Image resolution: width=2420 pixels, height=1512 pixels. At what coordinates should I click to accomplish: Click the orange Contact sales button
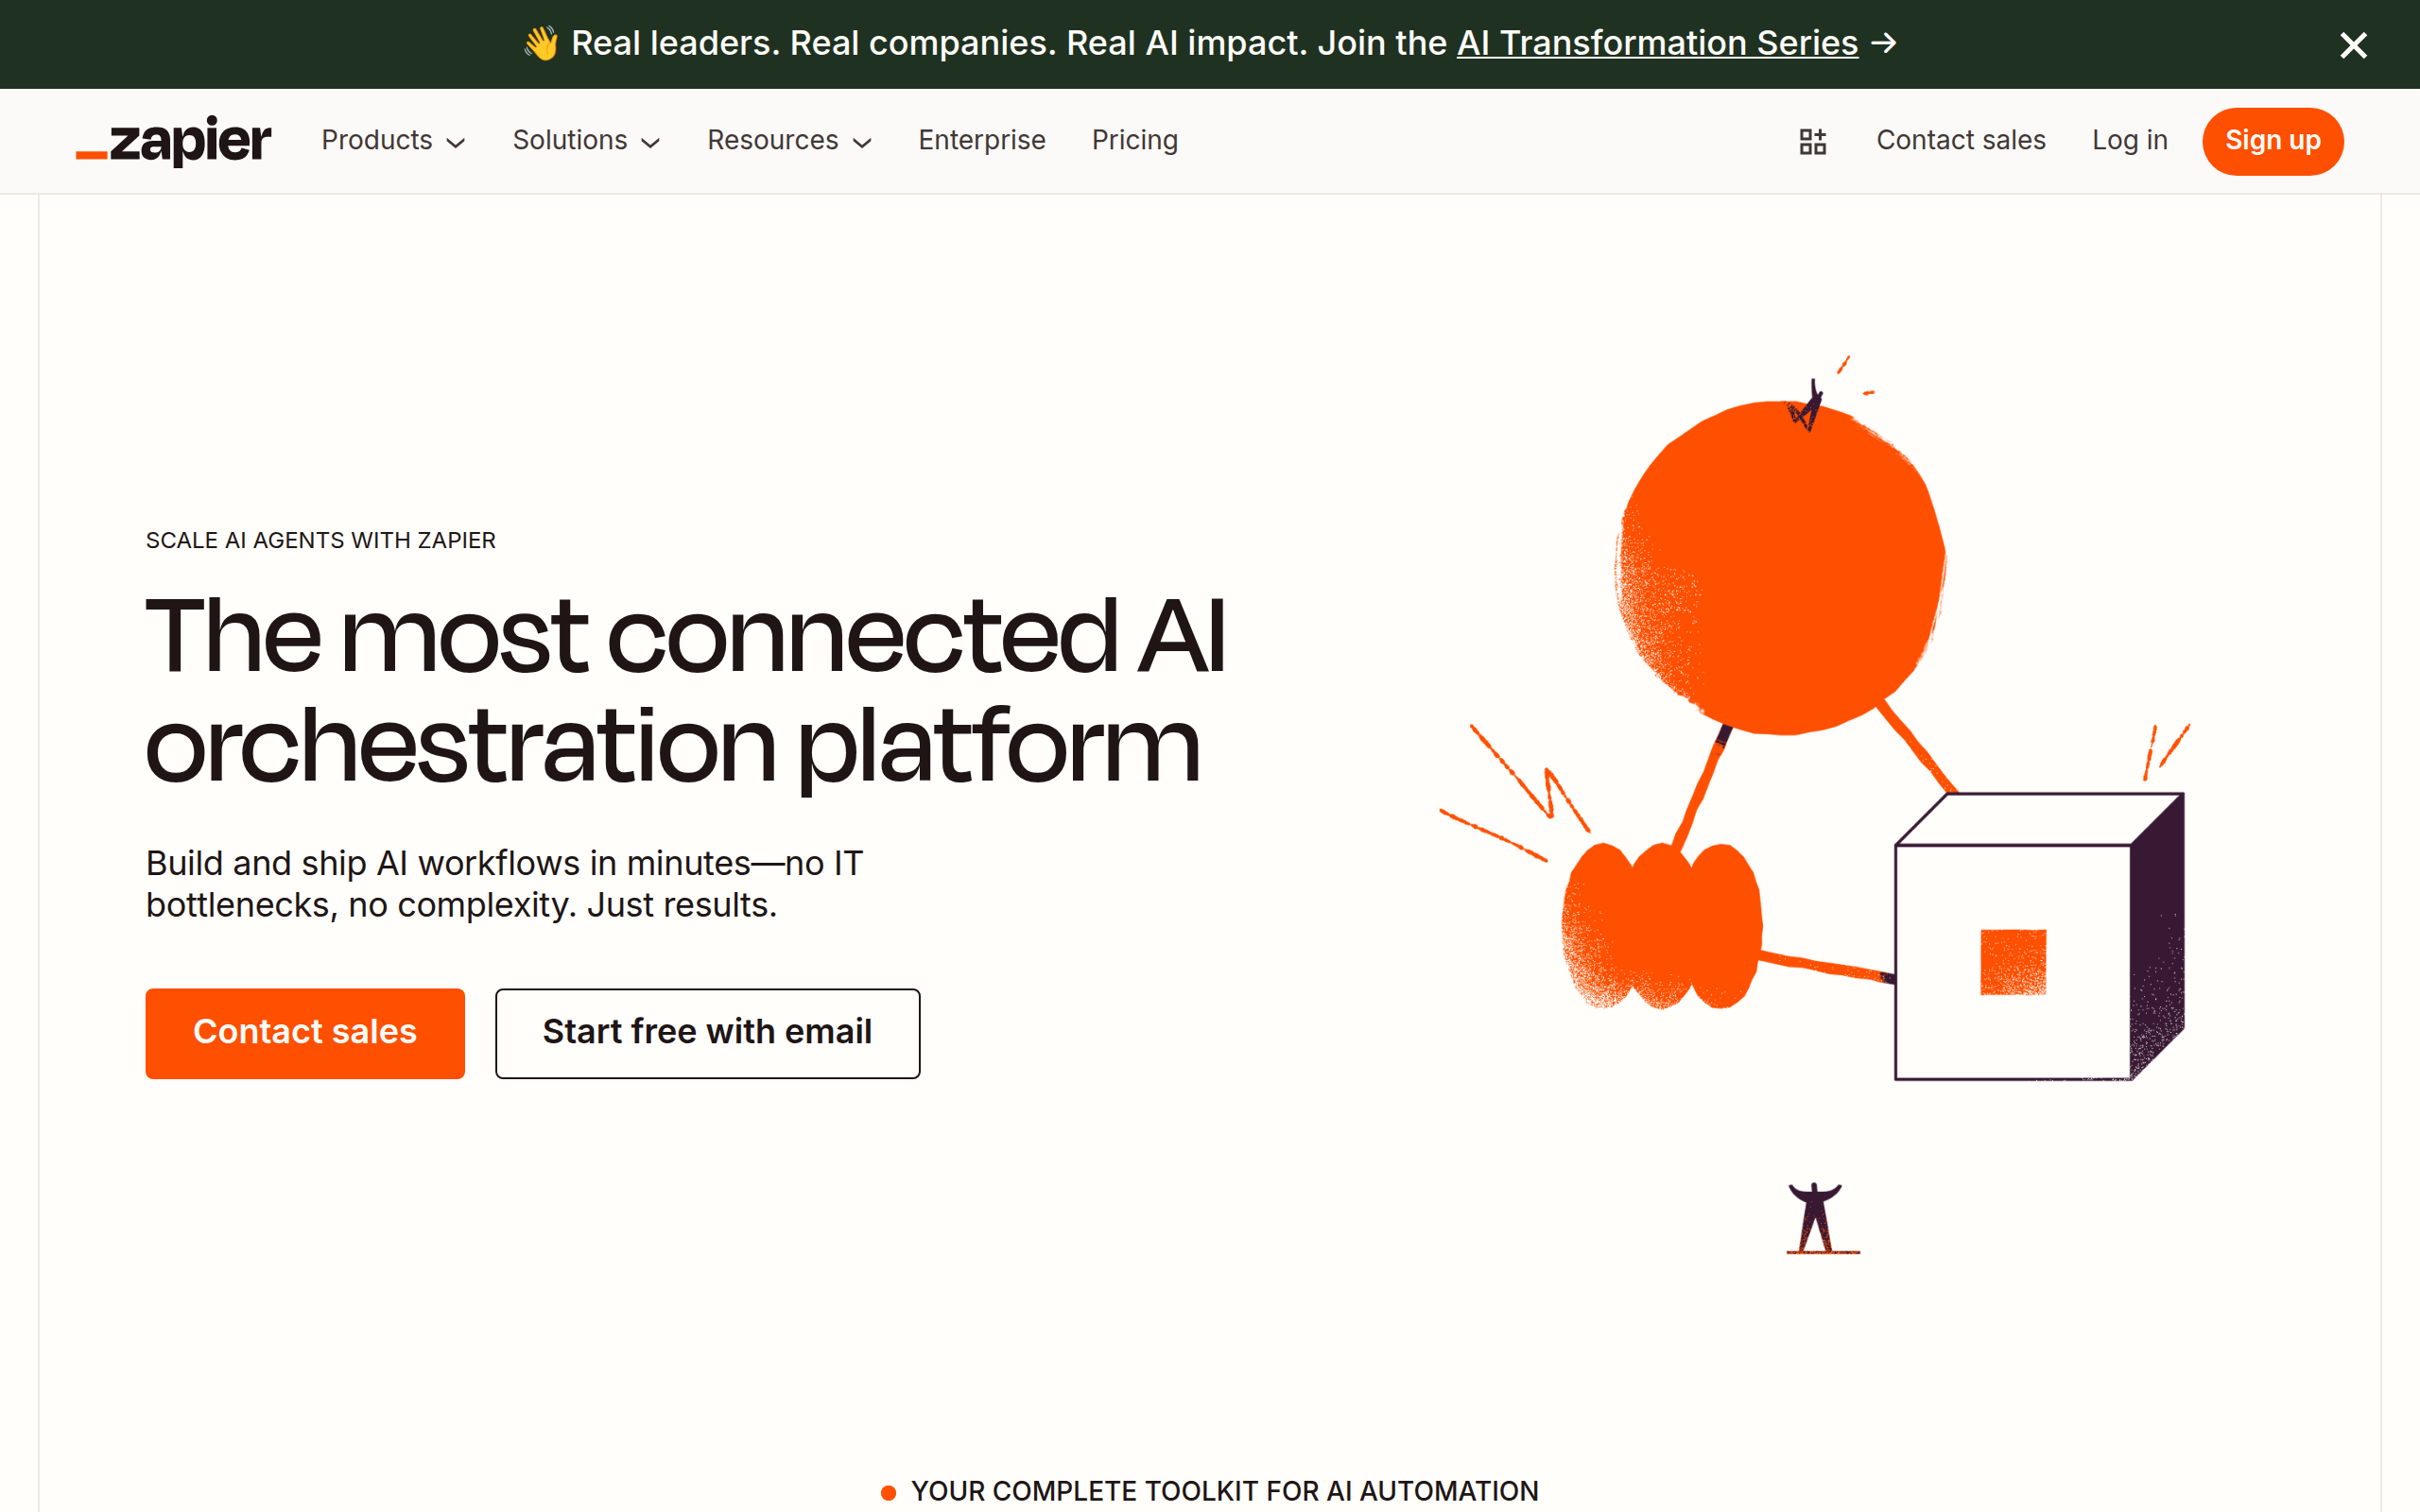click(x=305, y=1032)
